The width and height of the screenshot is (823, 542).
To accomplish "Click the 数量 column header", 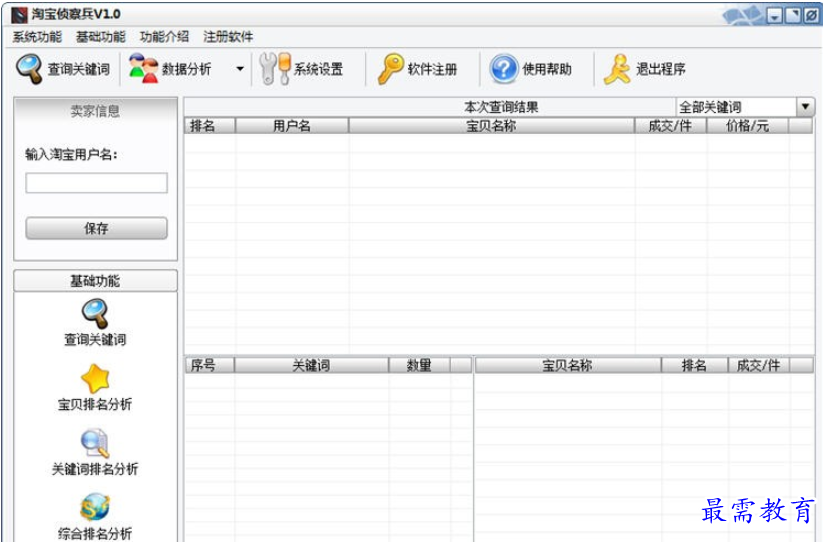I will click(419, 365).
